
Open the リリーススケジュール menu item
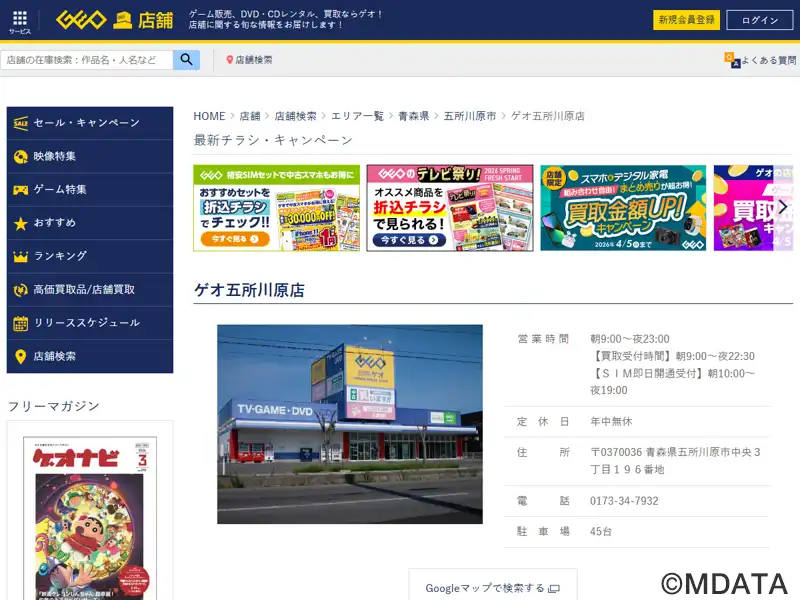click(x=90, y=323)
